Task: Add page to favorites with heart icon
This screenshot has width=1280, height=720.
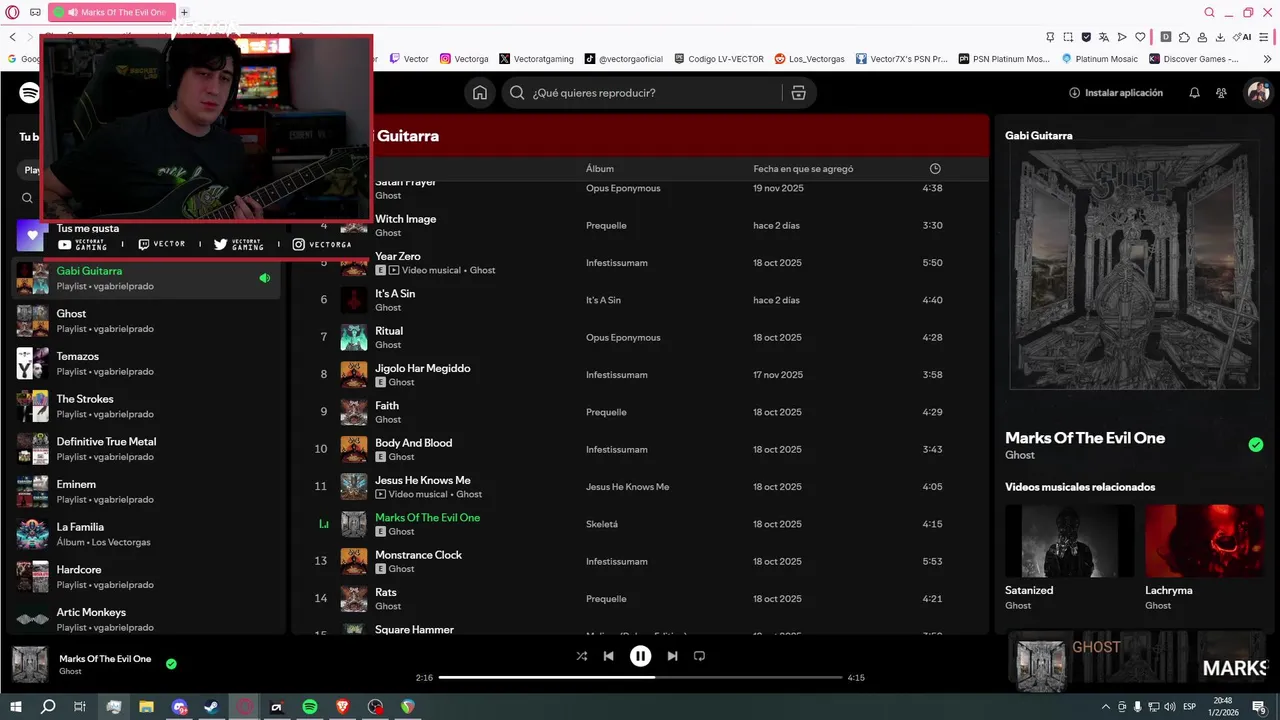Action: click(x=1141, y=37)
